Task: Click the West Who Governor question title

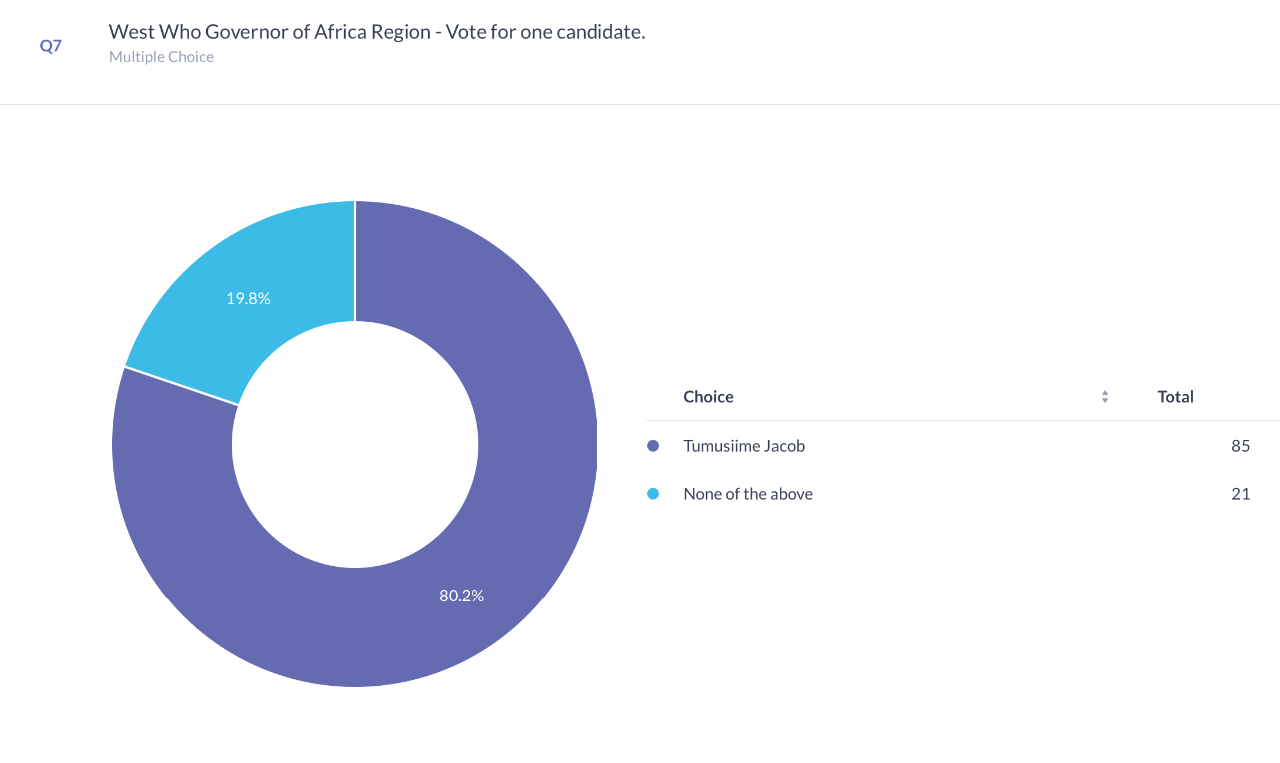Action: (x=377, y=32)
